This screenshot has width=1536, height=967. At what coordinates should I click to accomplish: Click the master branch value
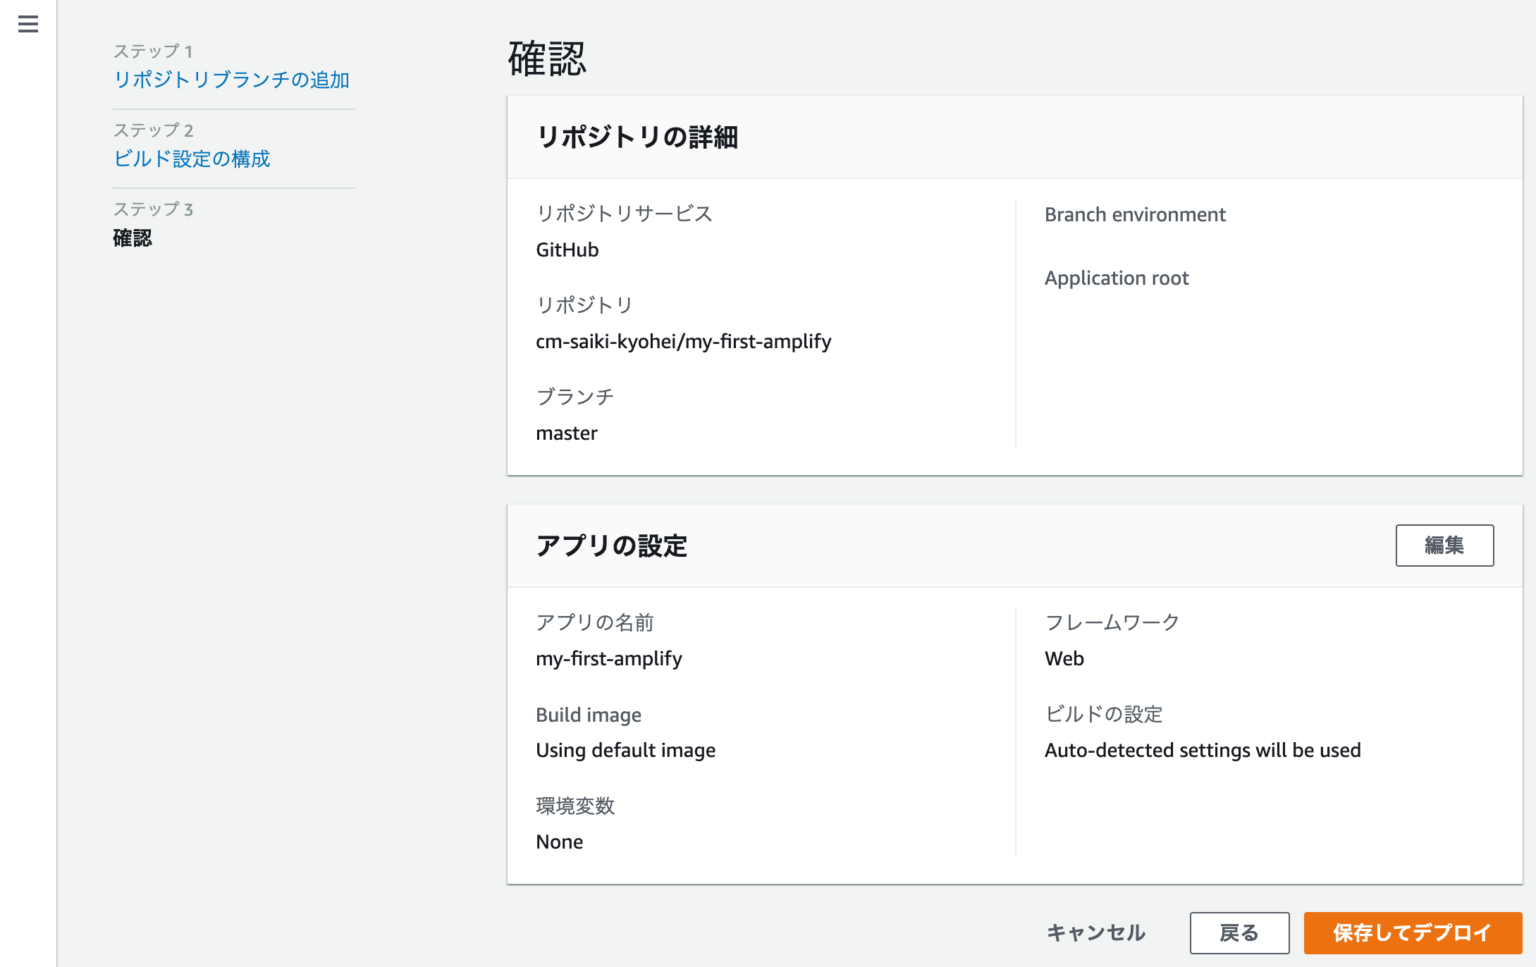point(567,433)
